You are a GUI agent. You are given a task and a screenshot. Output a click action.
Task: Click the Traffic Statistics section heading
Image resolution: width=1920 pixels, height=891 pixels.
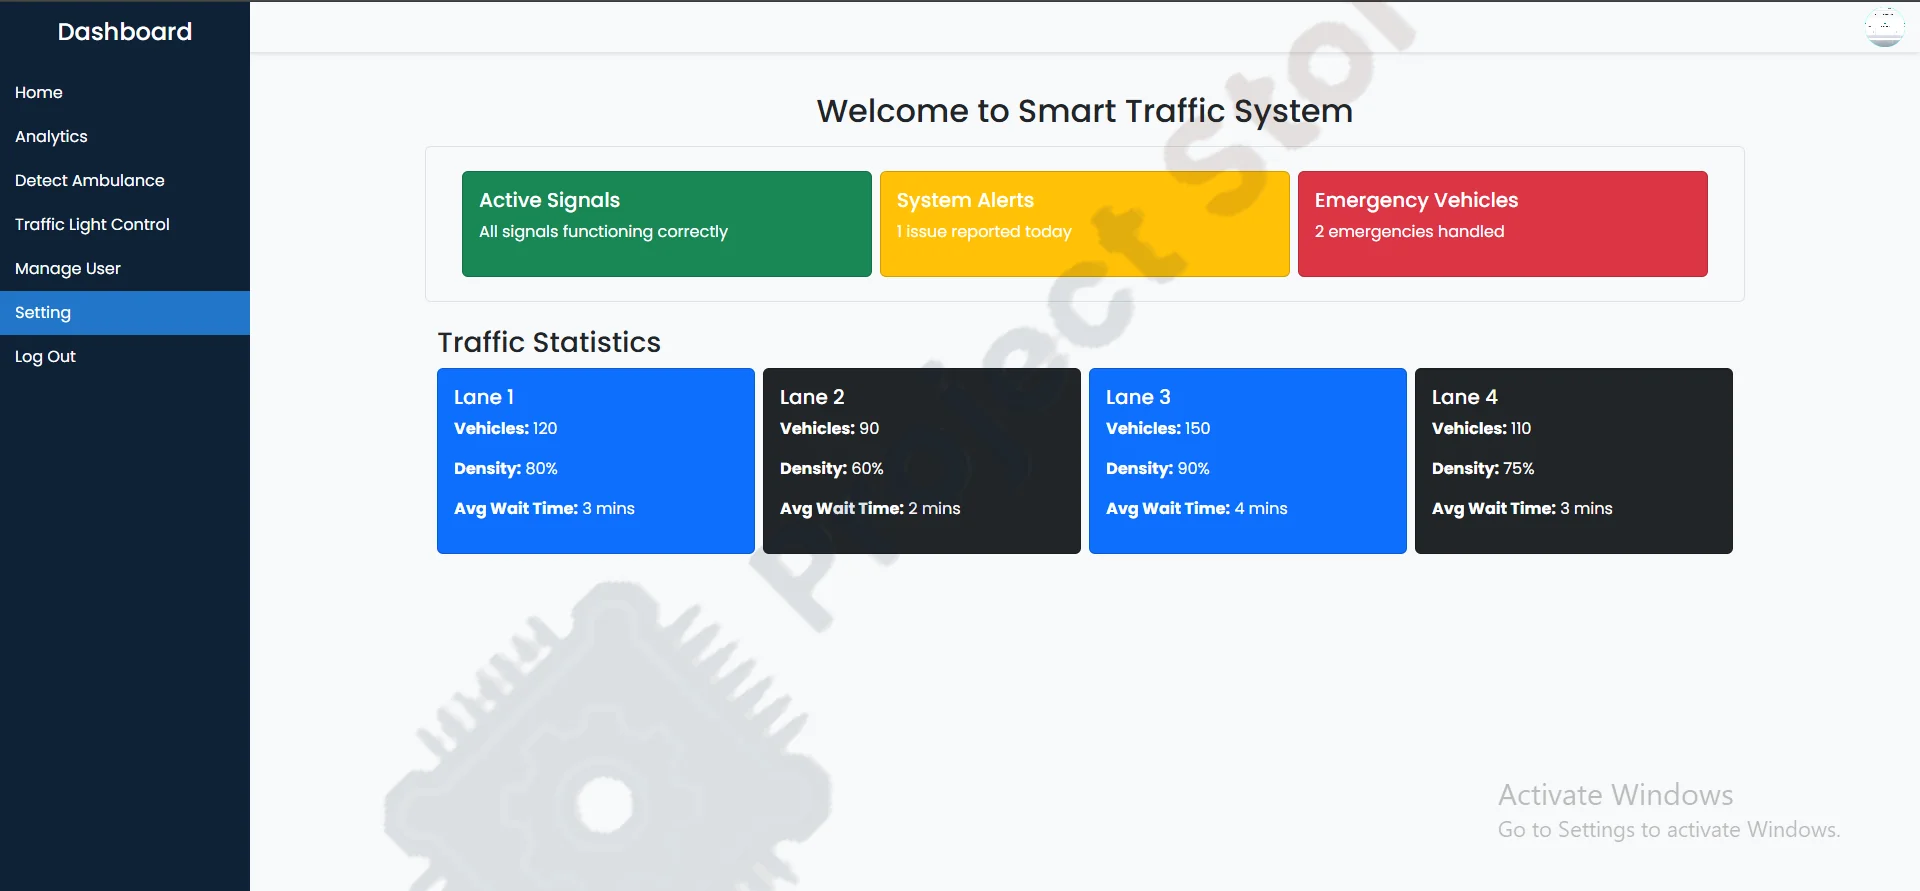click(x=549, y=342)
